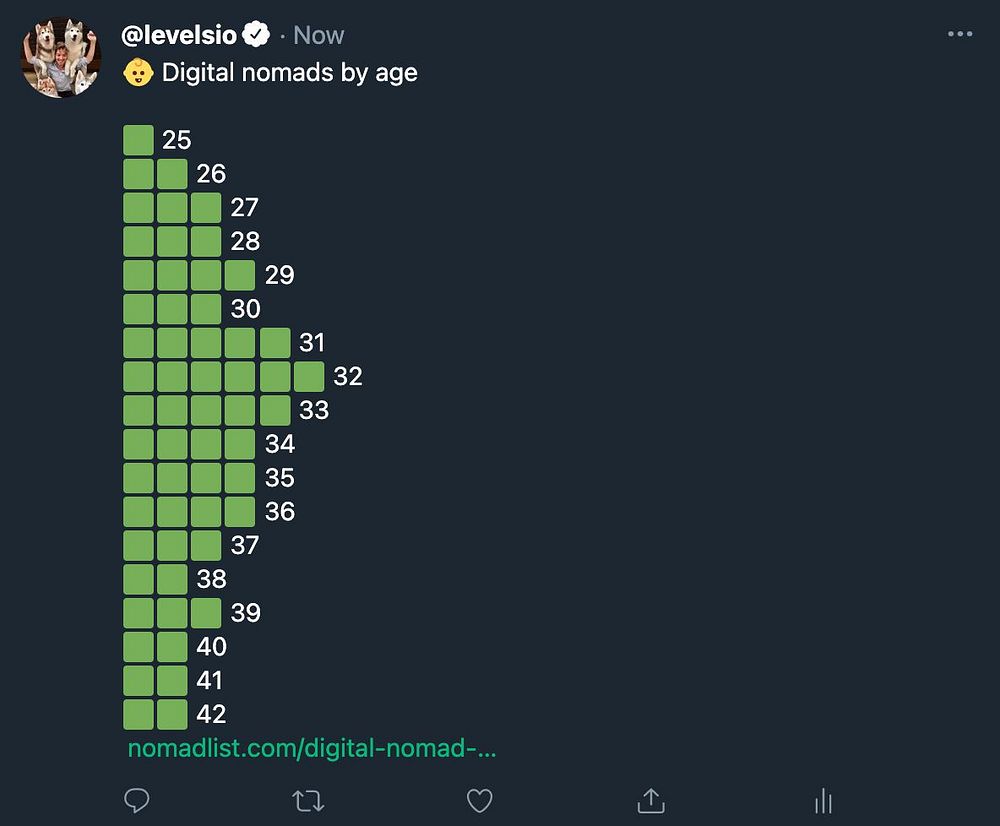Click the last green square in row 31
Image resolution: width=1000 pixels, height=826 pixels.
(275, 343)
